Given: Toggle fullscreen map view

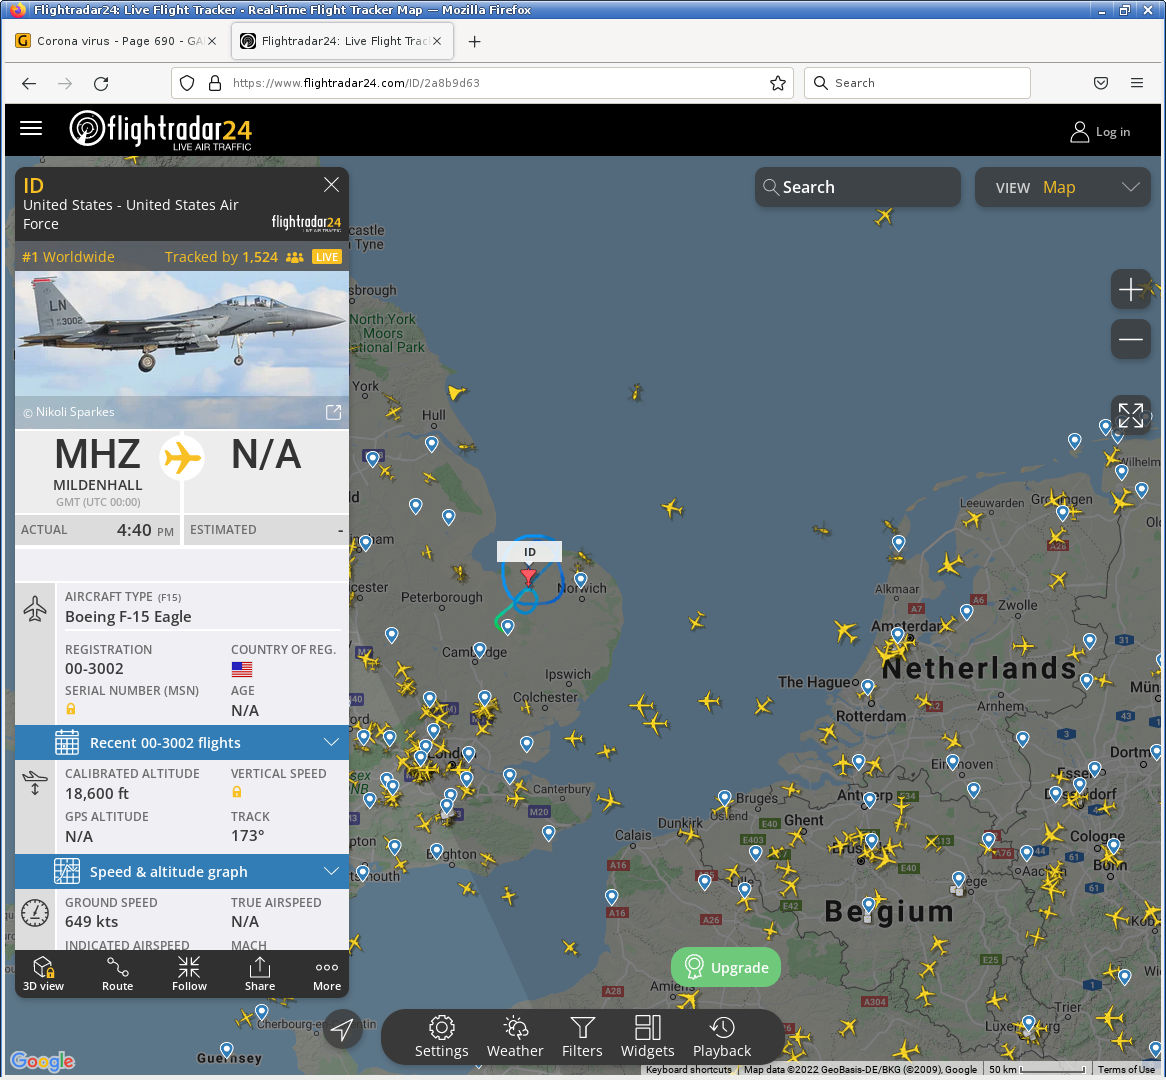Looking at the screenshot, I should (x=1130, y=415).
